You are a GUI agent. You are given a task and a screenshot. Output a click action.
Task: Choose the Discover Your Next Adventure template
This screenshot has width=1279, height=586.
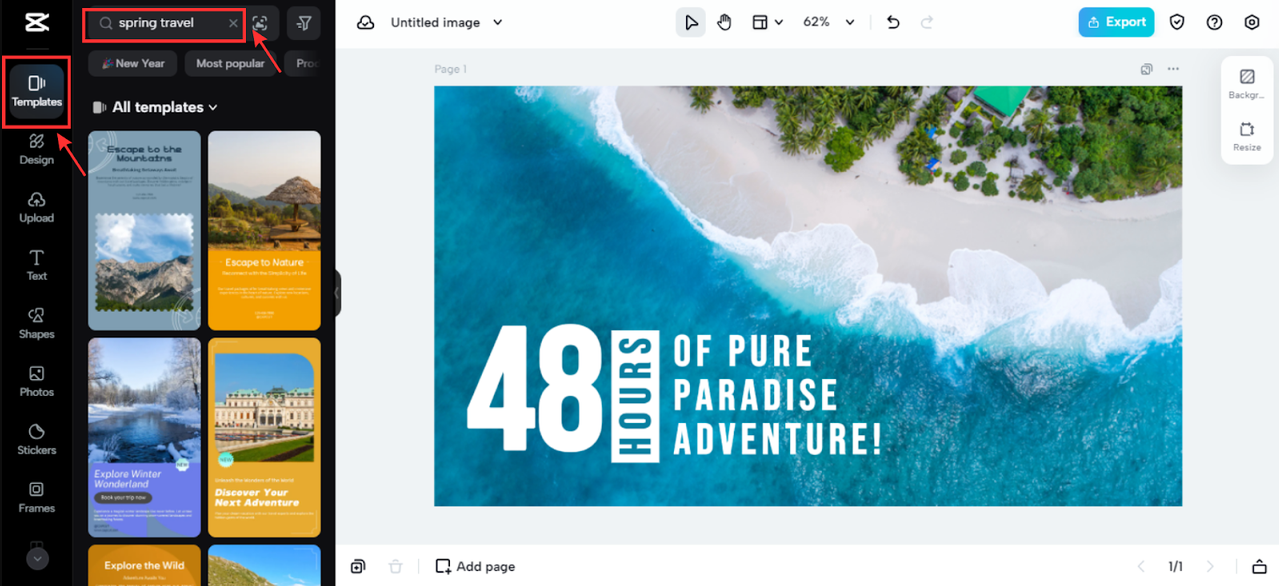pos(264,437)
